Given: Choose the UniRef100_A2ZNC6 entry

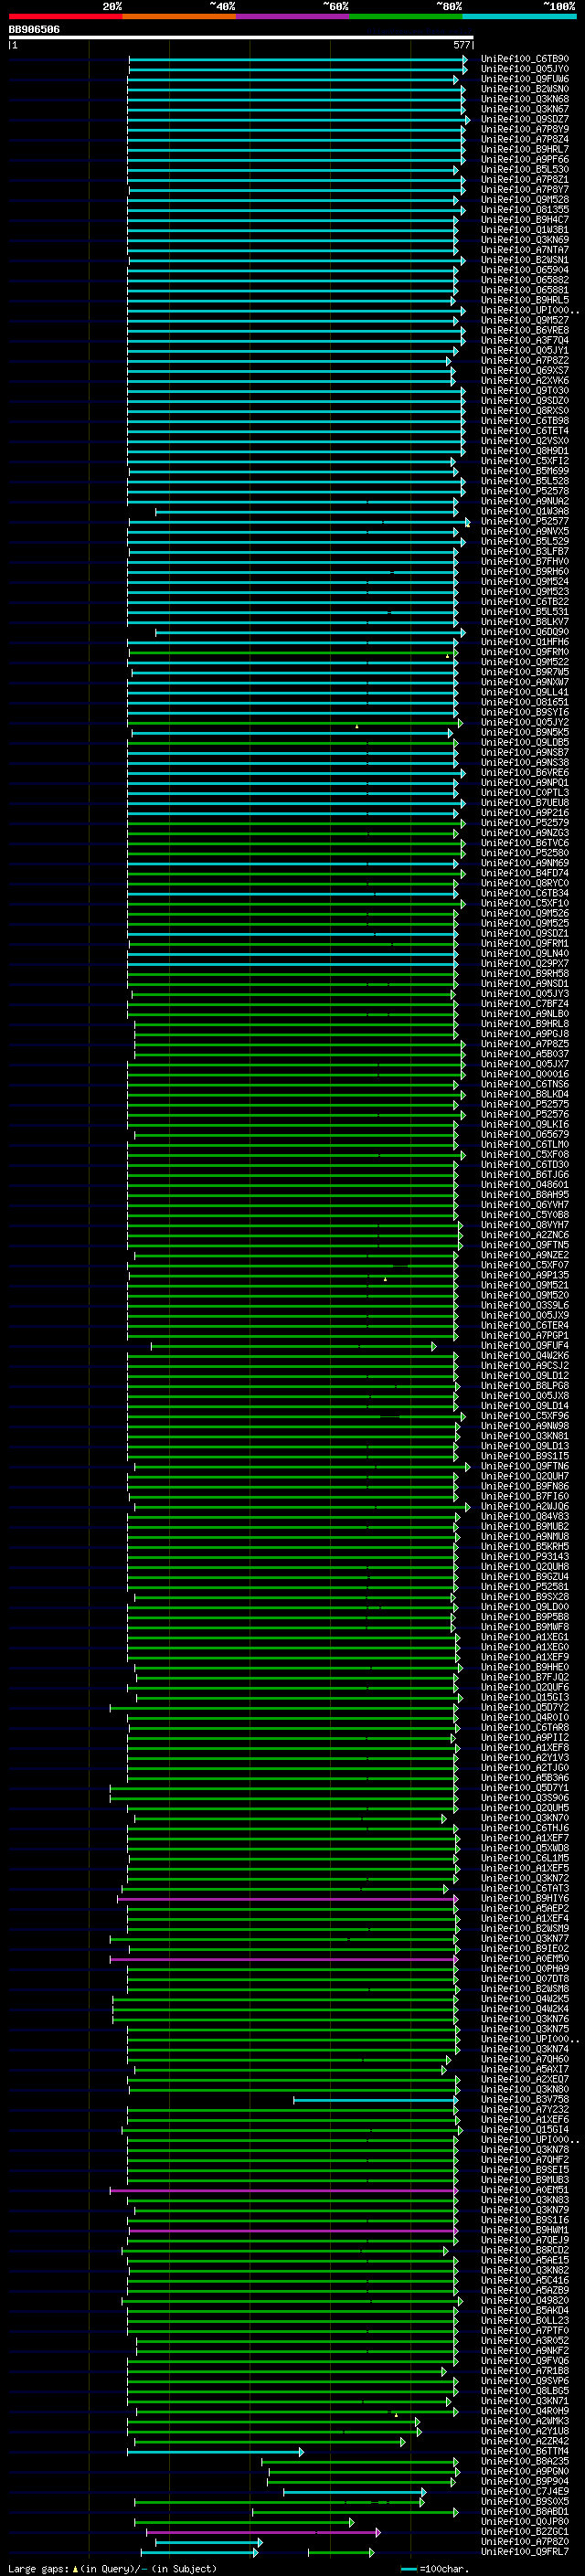Looking at the screenshot, I should (525, 1235).
